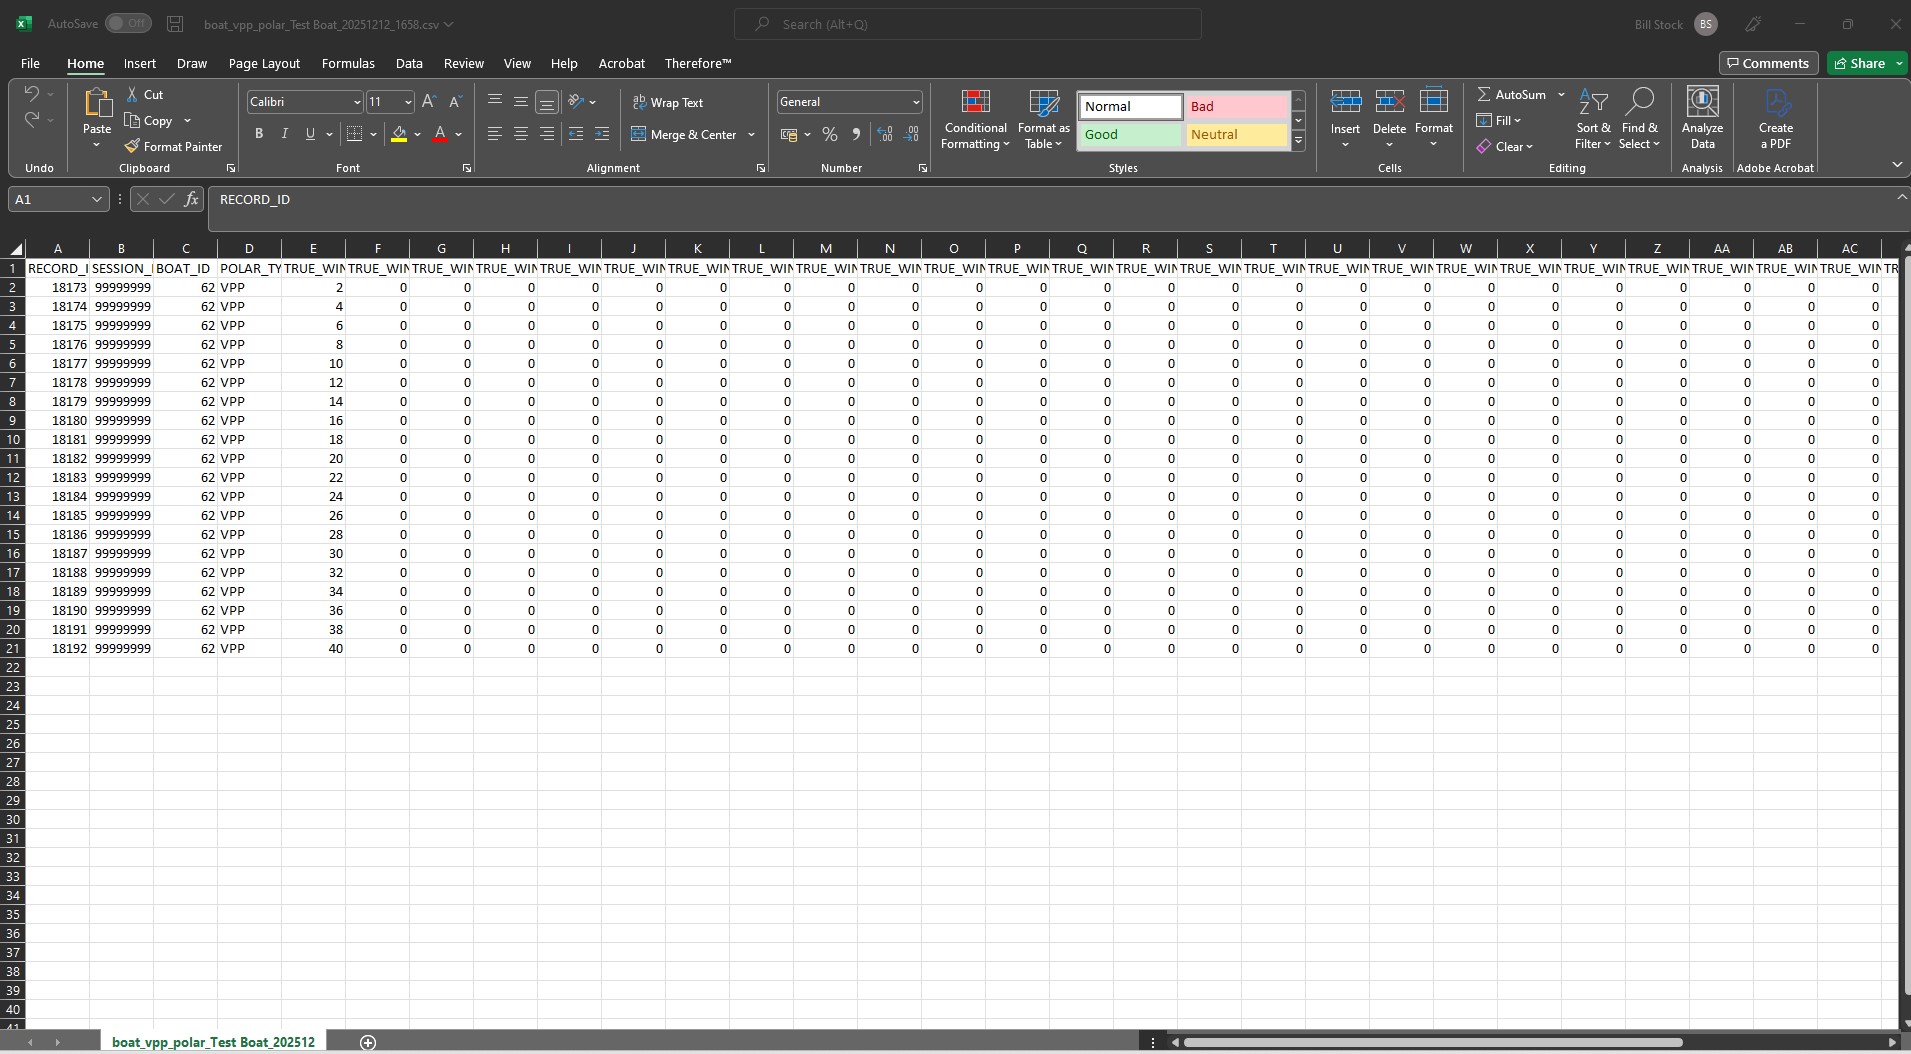Expand the Name Box dropdown arrow

click(96, 199)
